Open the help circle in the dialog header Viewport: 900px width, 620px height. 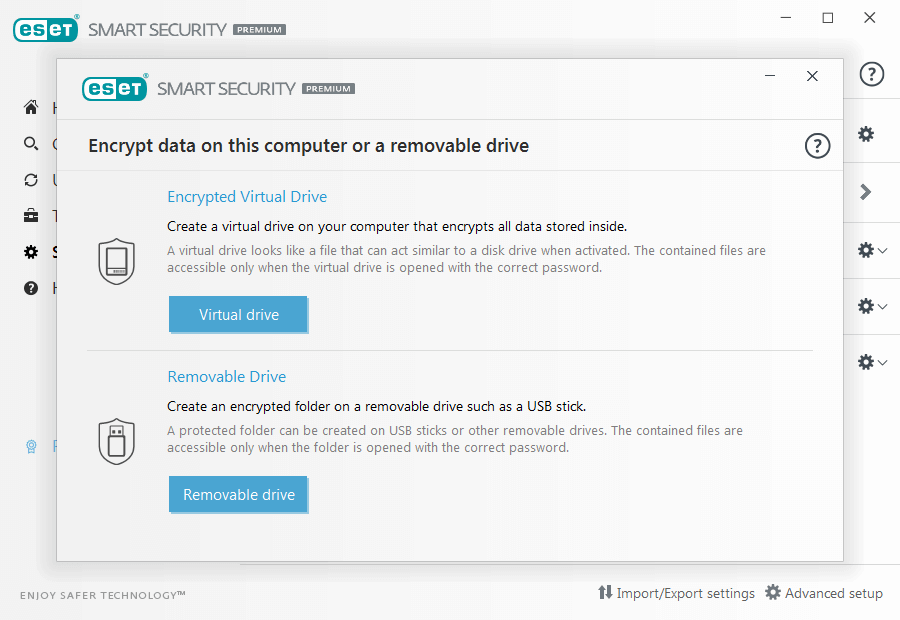coord(817,146)
